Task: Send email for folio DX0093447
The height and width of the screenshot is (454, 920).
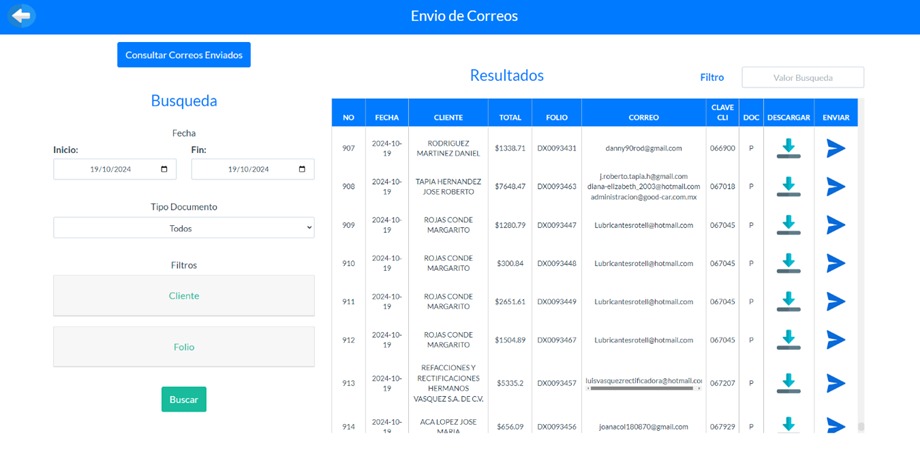Action: click(x=836, y=225)
